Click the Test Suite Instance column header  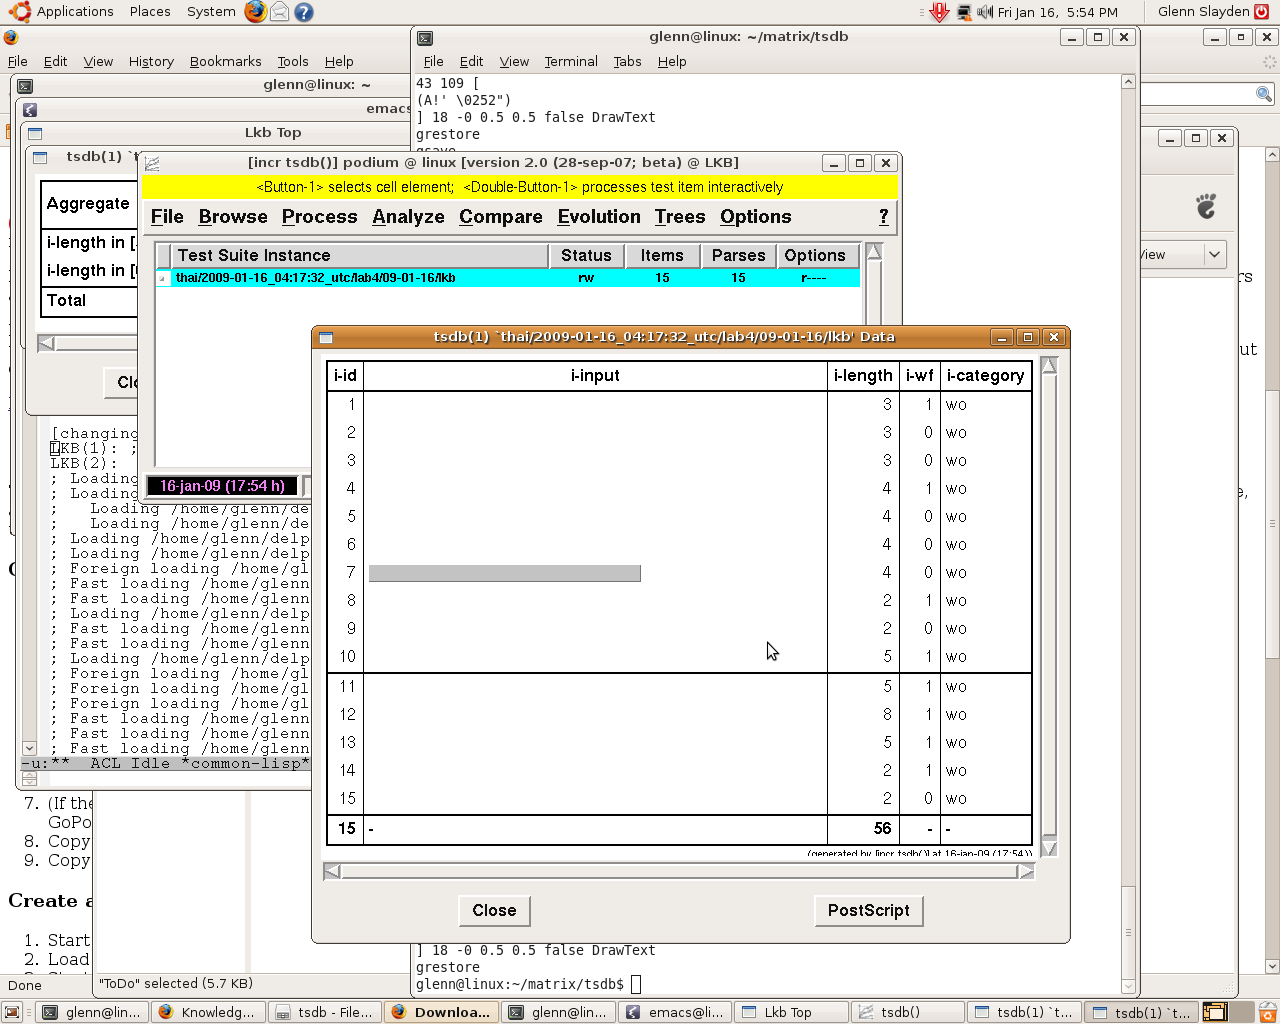coord(359,256)
